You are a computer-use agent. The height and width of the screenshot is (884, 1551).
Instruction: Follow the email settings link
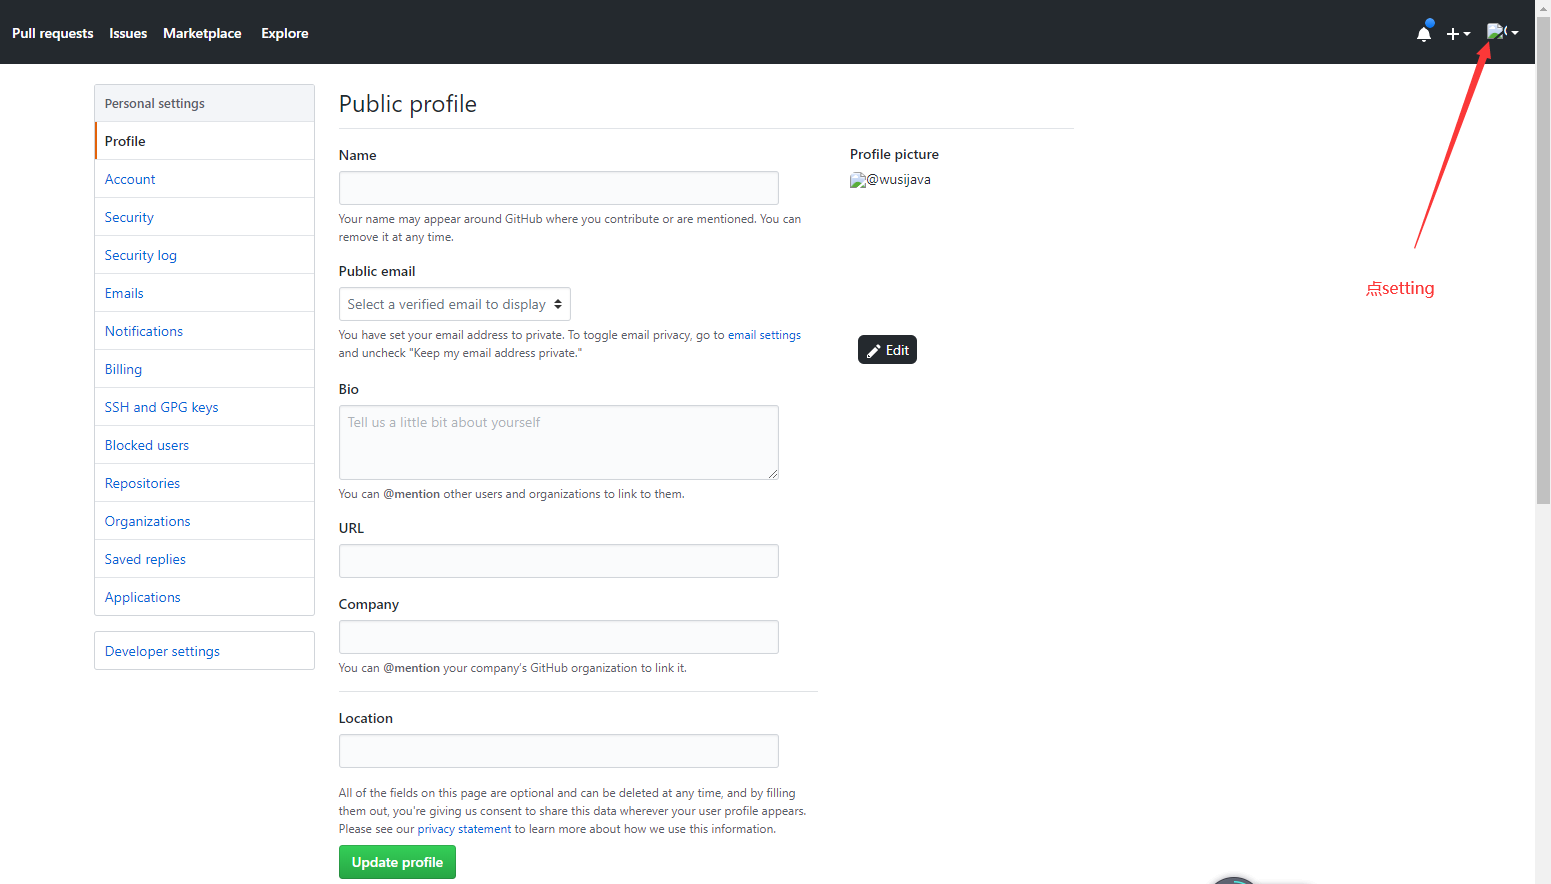click(x=764, y=335)
